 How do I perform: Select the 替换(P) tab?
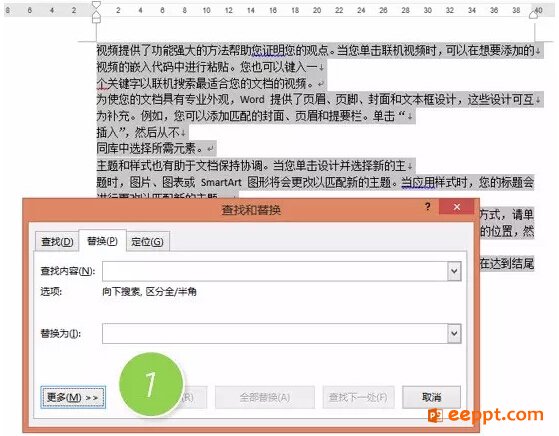coord(102,241)
